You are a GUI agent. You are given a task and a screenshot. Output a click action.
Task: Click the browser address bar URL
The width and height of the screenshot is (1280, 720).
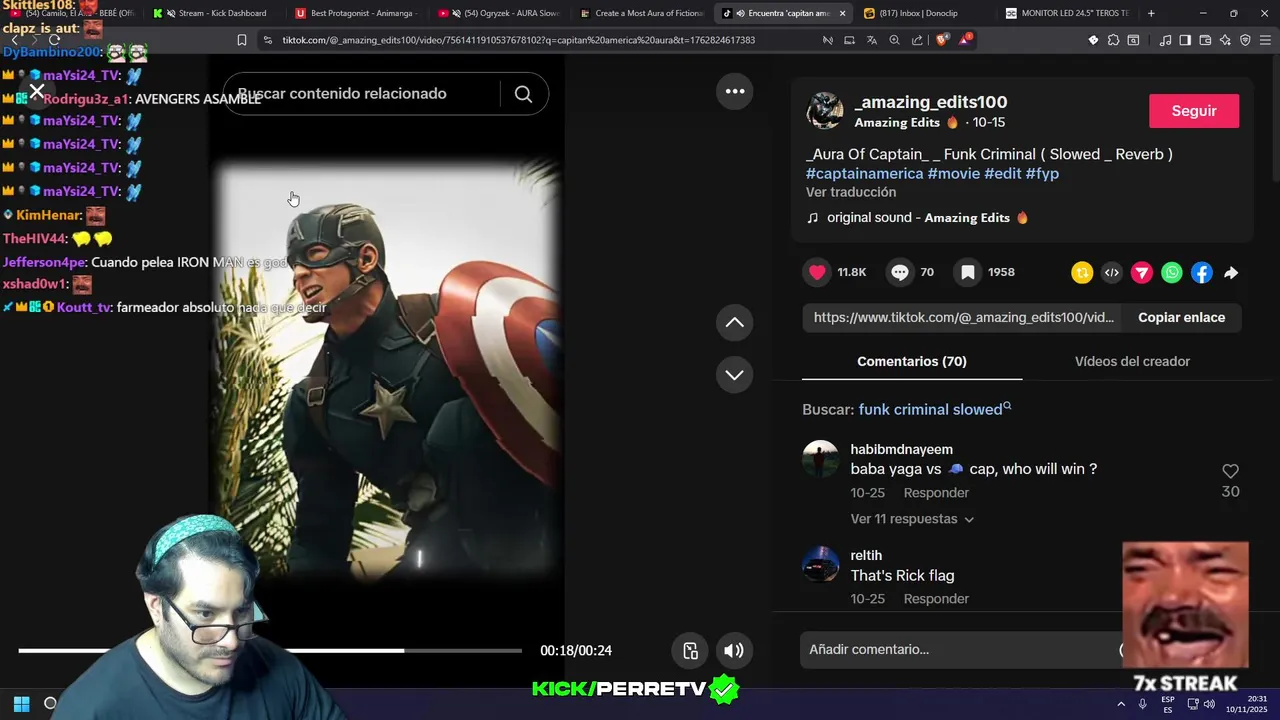(x=518, y=40)
